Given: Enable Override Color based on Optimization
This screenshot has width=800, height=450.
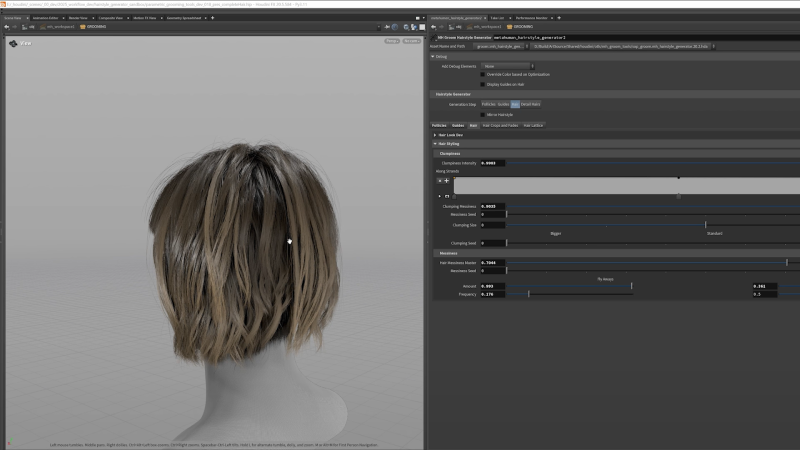Looking at the screenshot, I should (483, 74).
